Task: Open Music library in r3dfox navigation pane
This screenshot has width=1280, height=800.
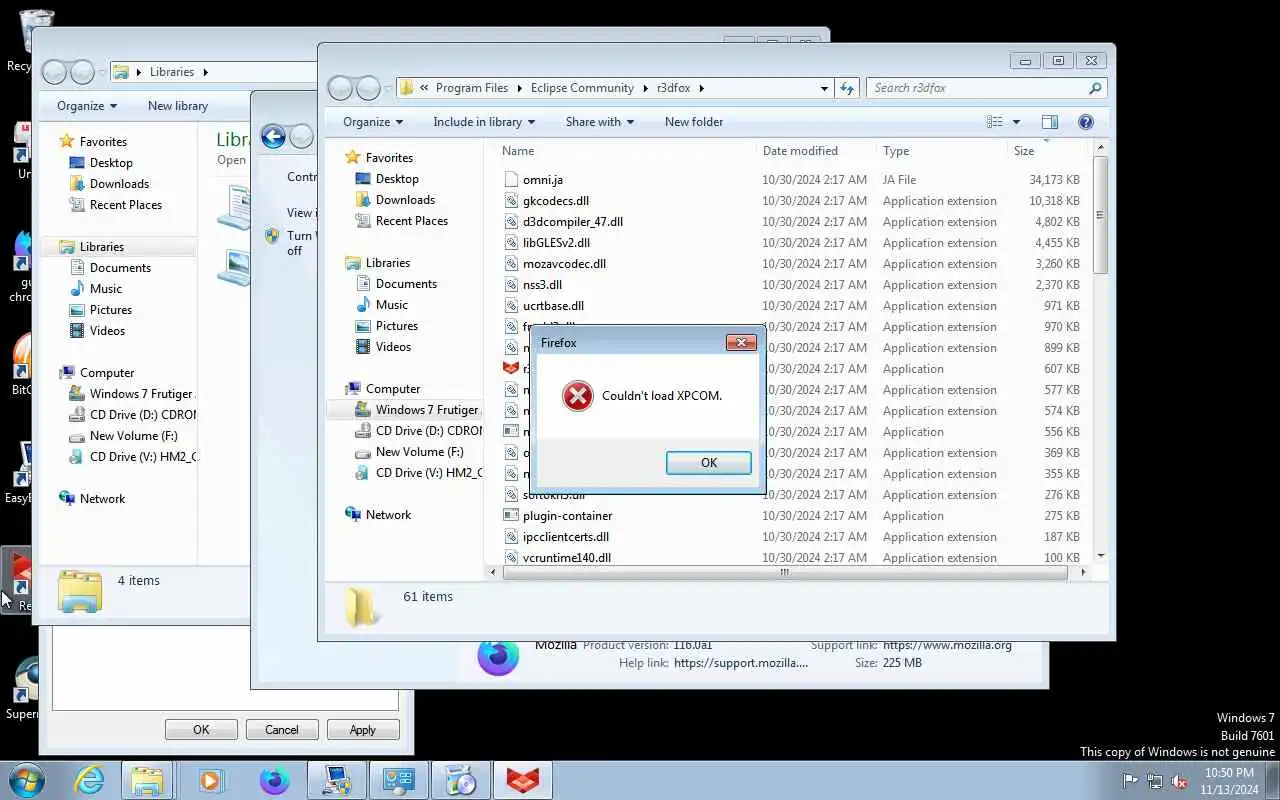Action: [391, 305]
